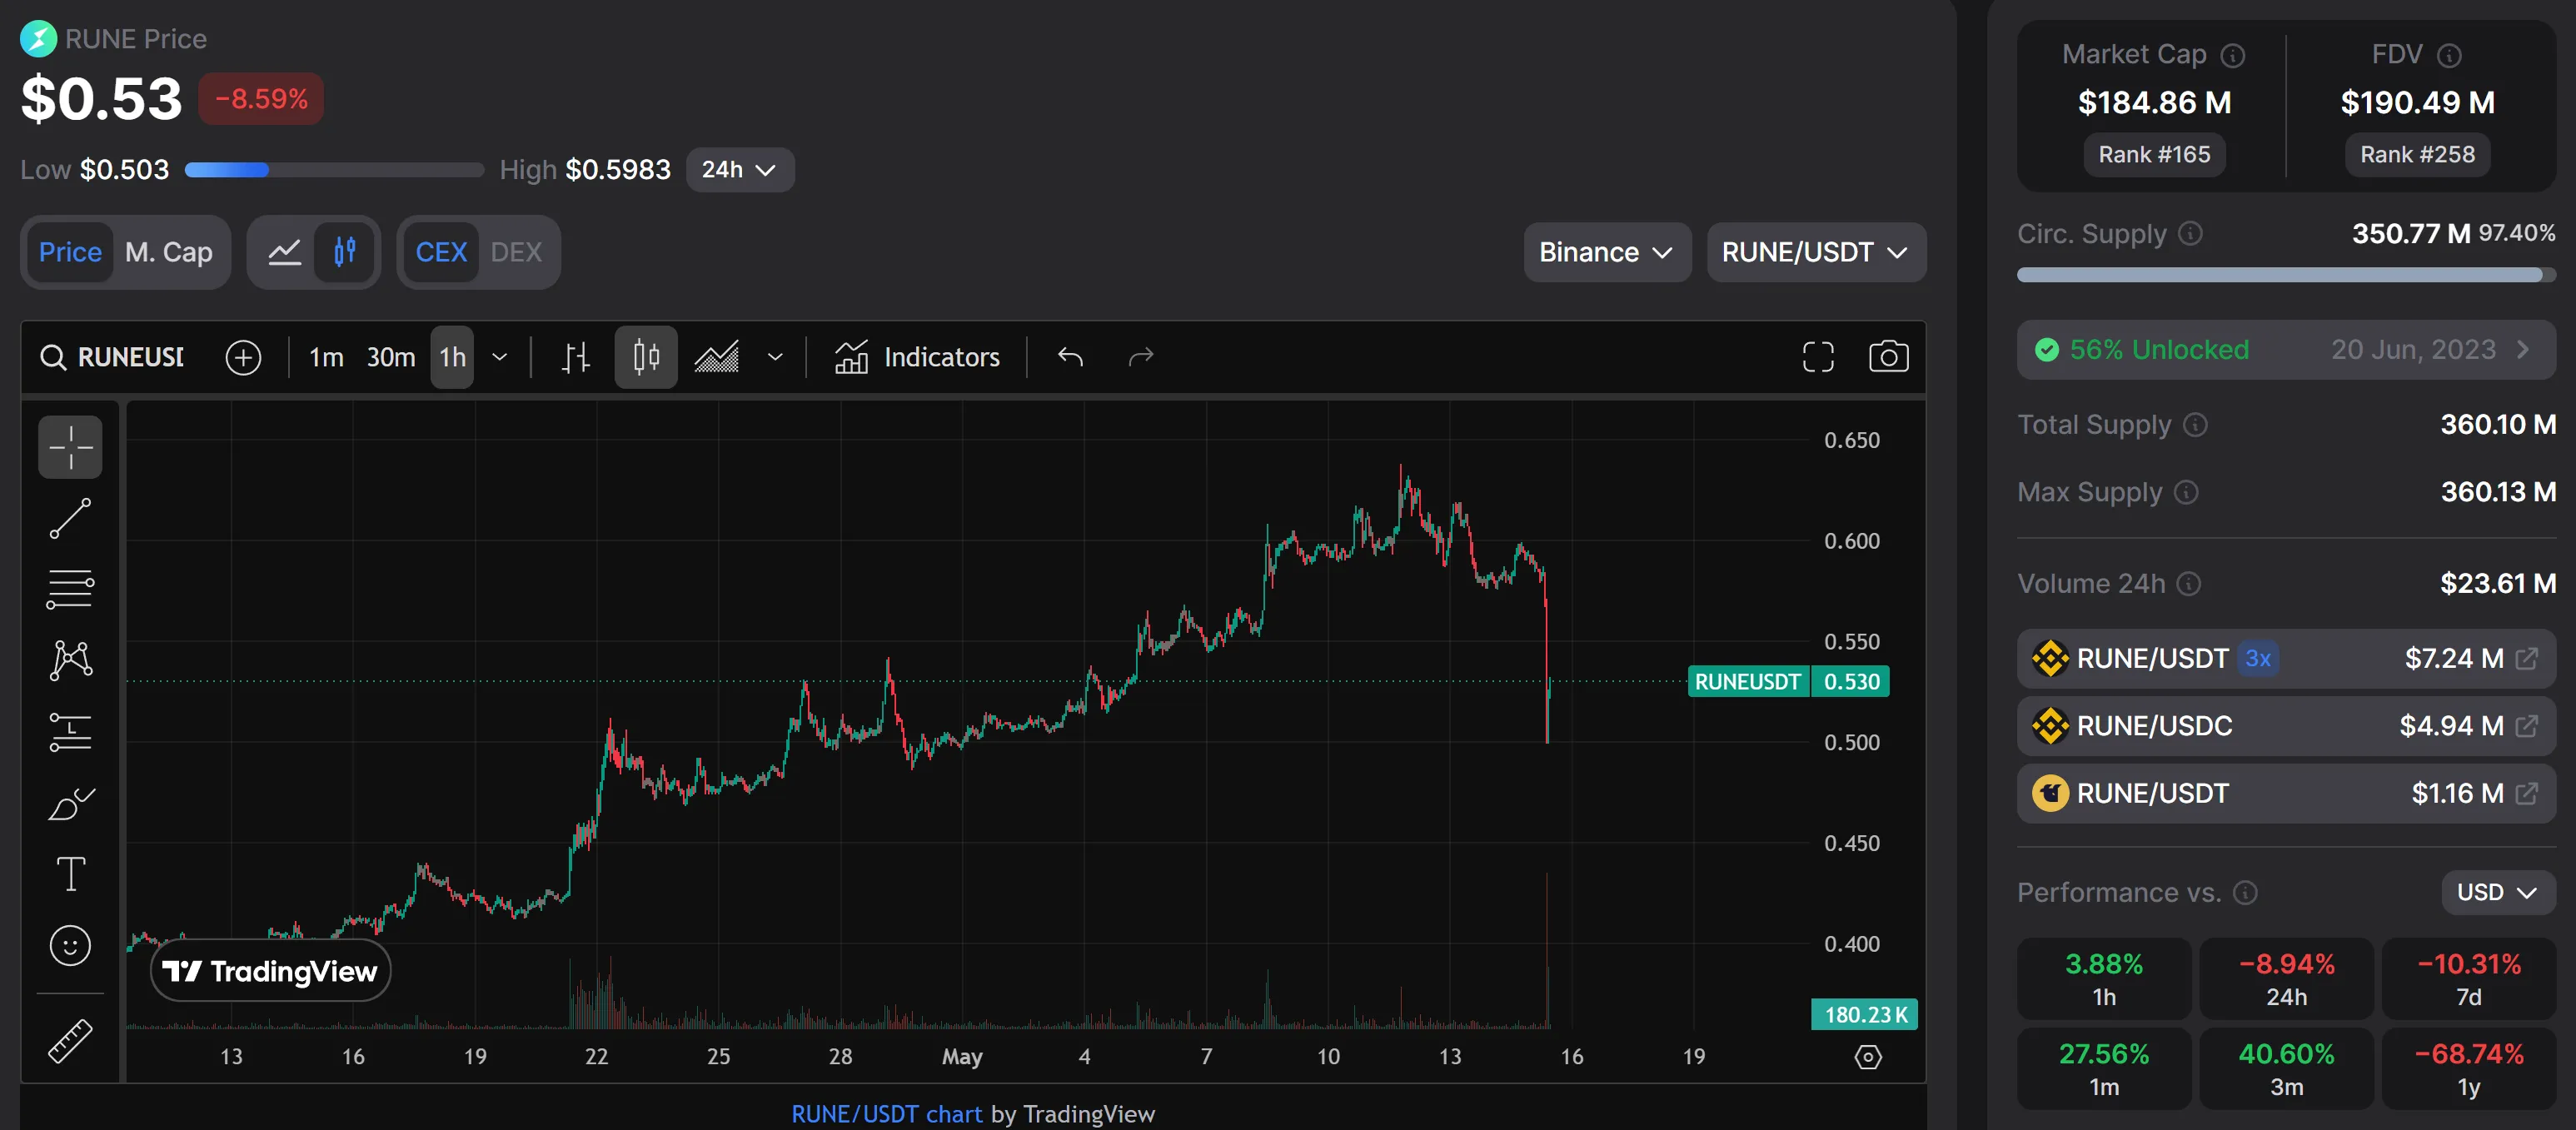Select DEX data source
2576x1130 pixels.
pyautogui.click(x=516, y=252)
